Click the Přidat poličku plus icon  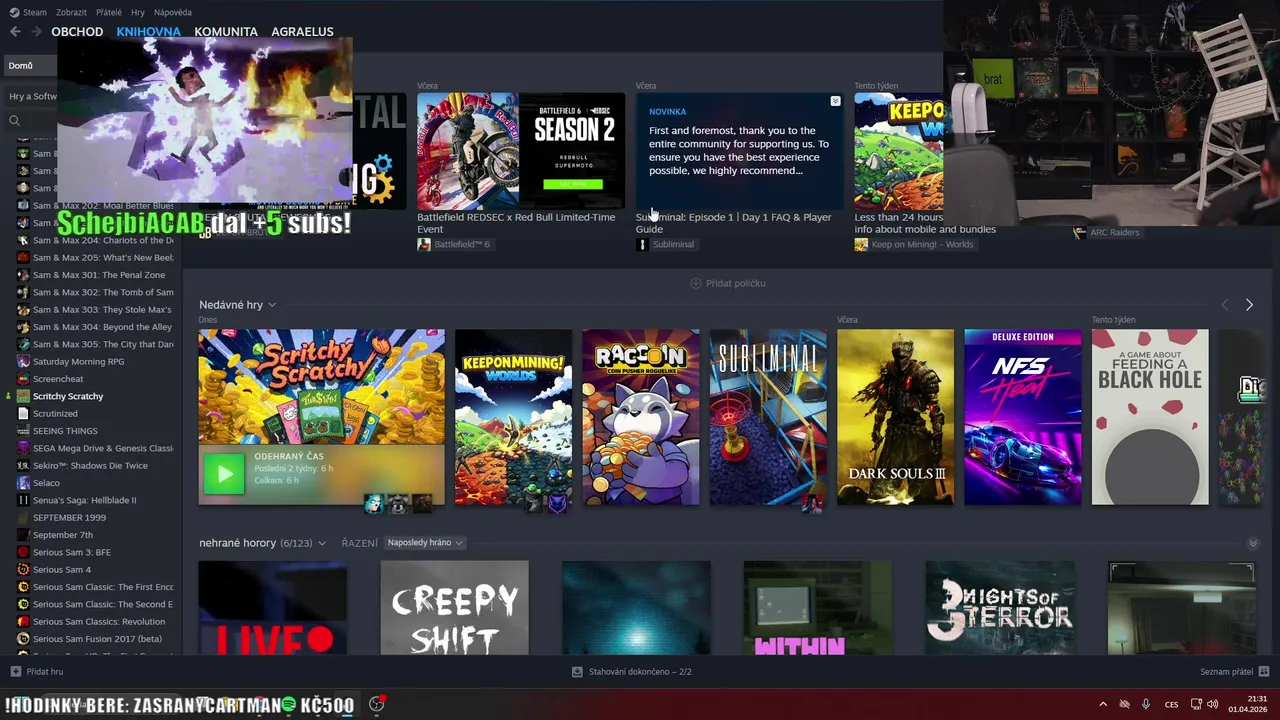tap(696, 283)
